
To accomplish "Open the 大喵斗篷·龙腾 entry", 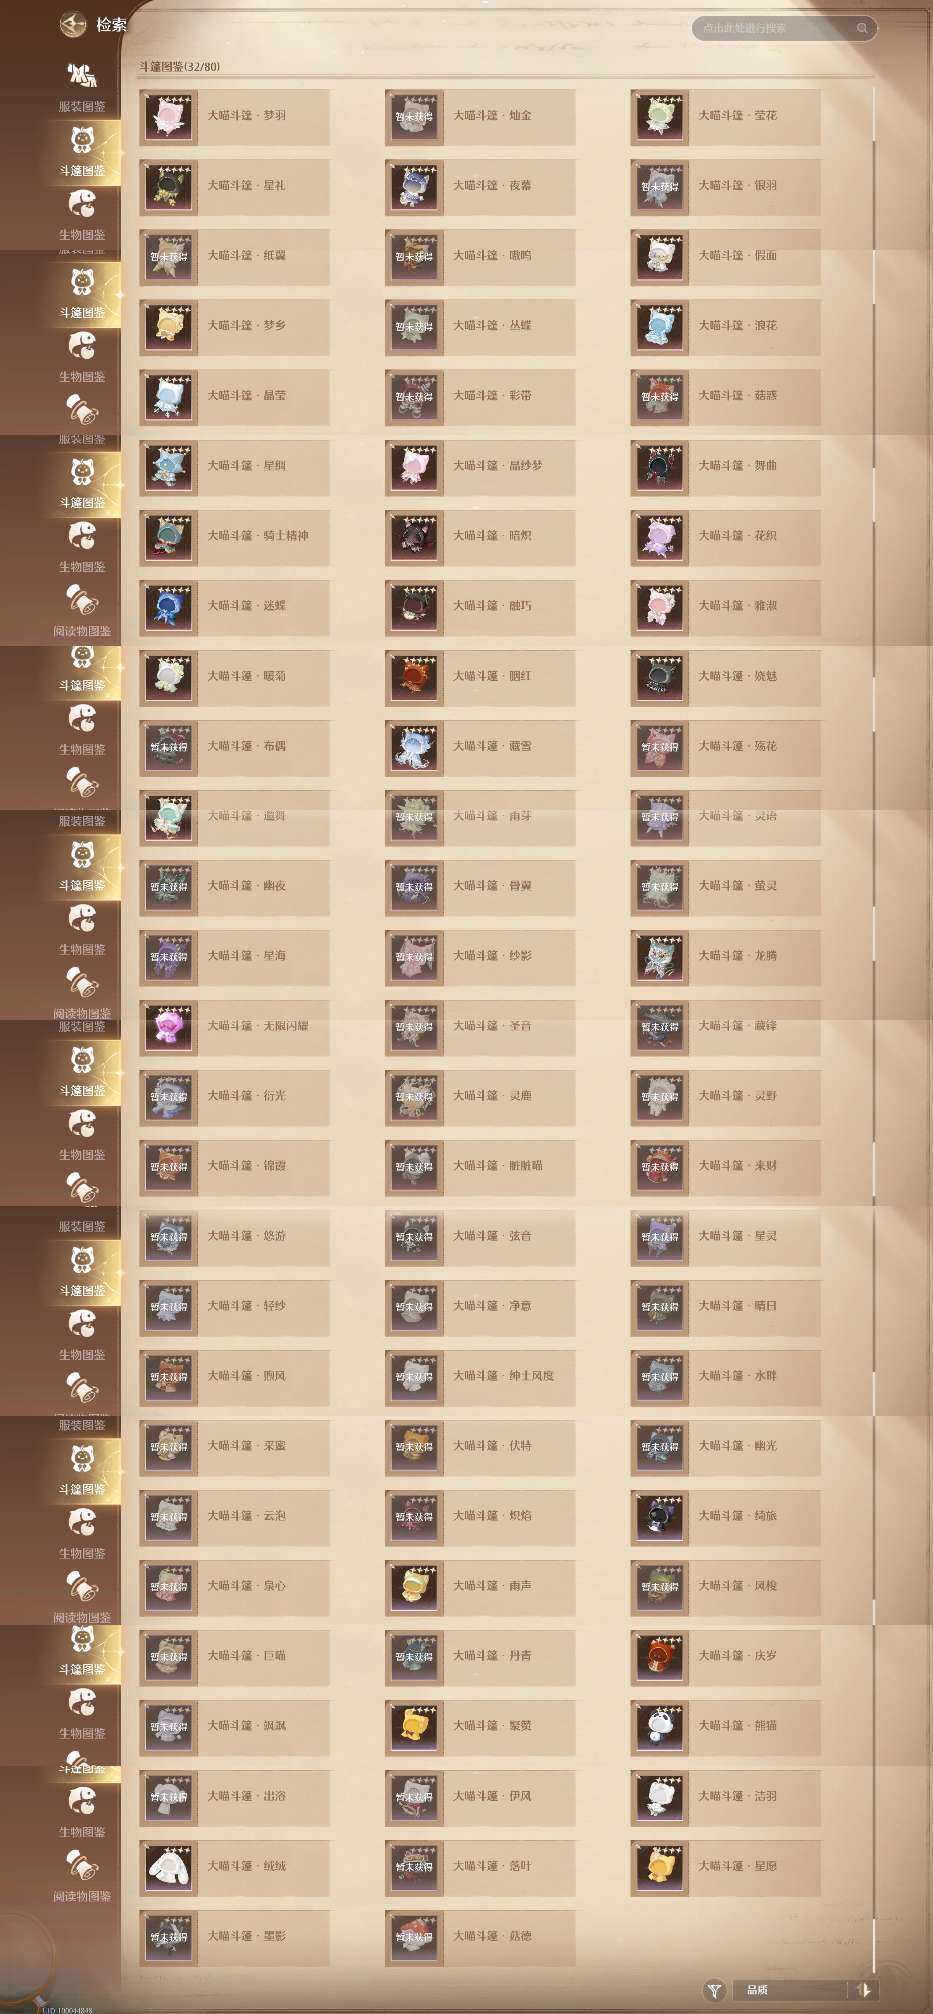I will pyautogui.click(x=726, y=956).
